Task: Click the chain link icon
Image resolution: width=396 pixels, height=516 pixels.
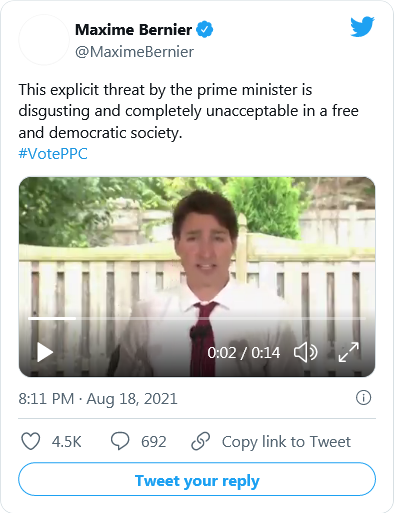Action: tap(200, 441)
